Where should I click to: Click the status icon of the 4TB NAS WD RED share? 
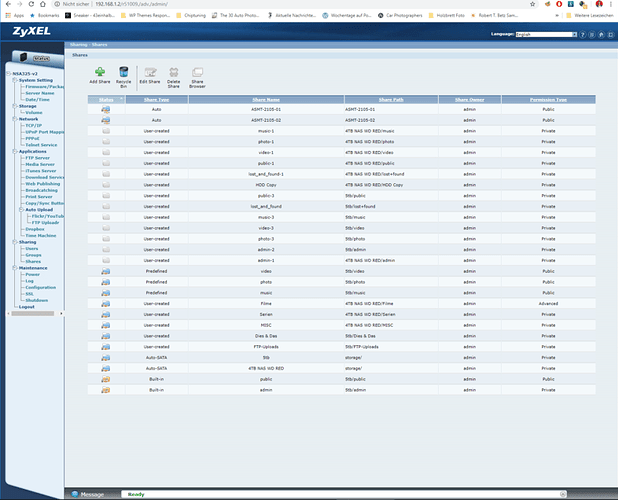coord(106,368)
